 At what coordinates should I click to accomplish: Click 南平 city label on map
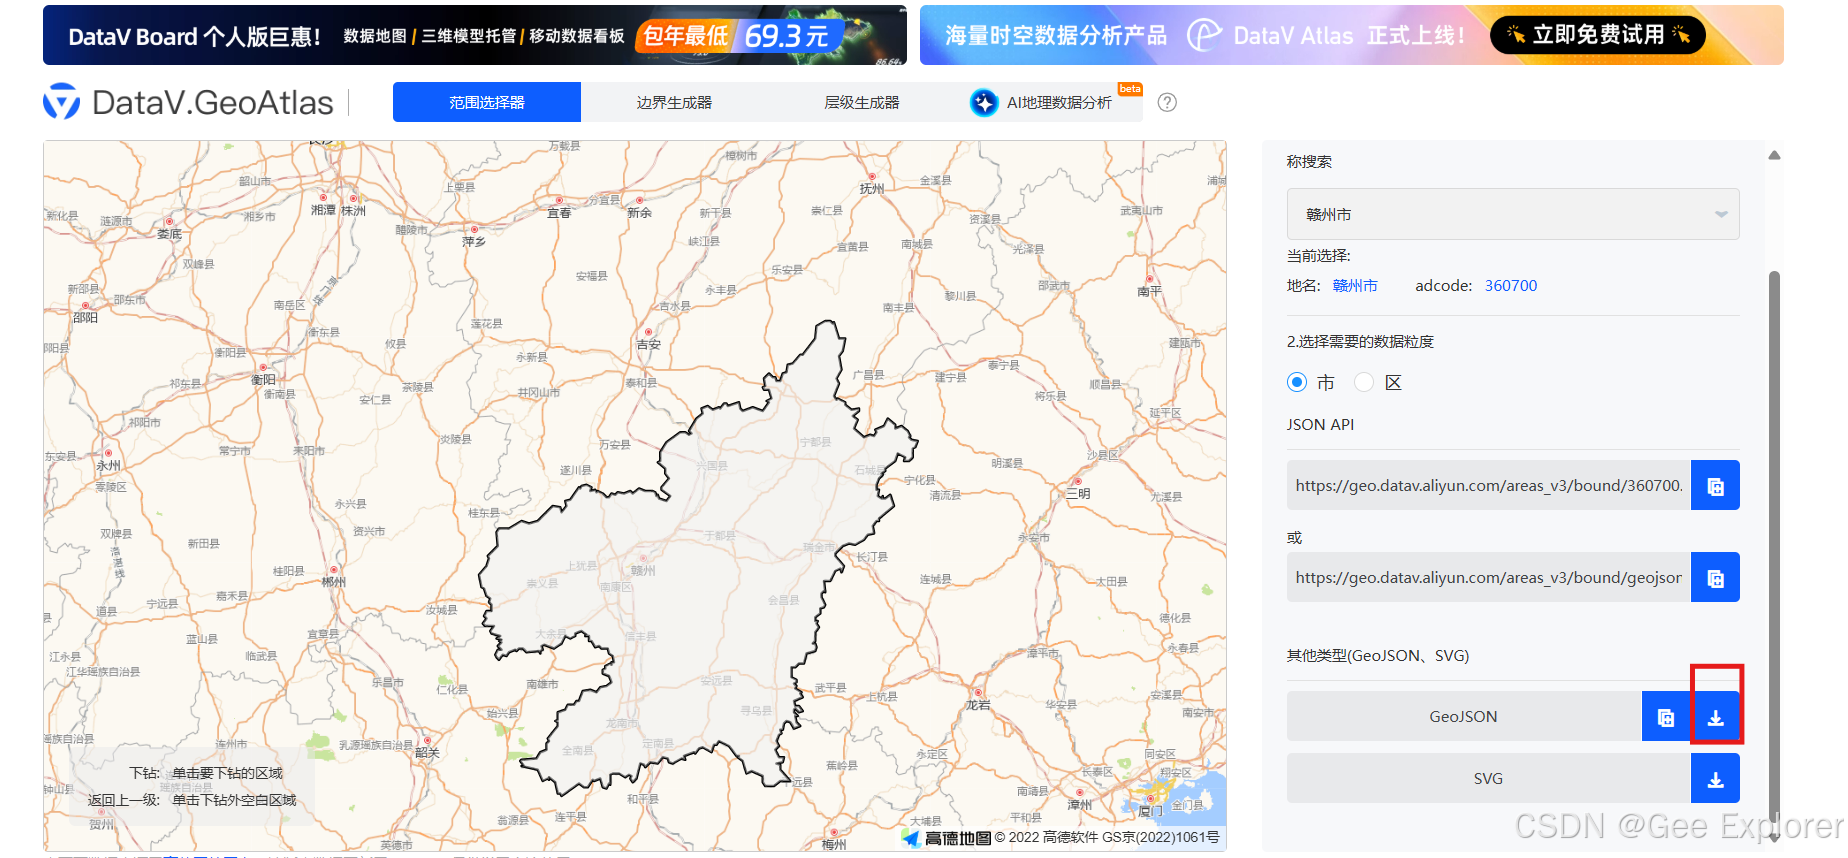tap(1150, 291)
